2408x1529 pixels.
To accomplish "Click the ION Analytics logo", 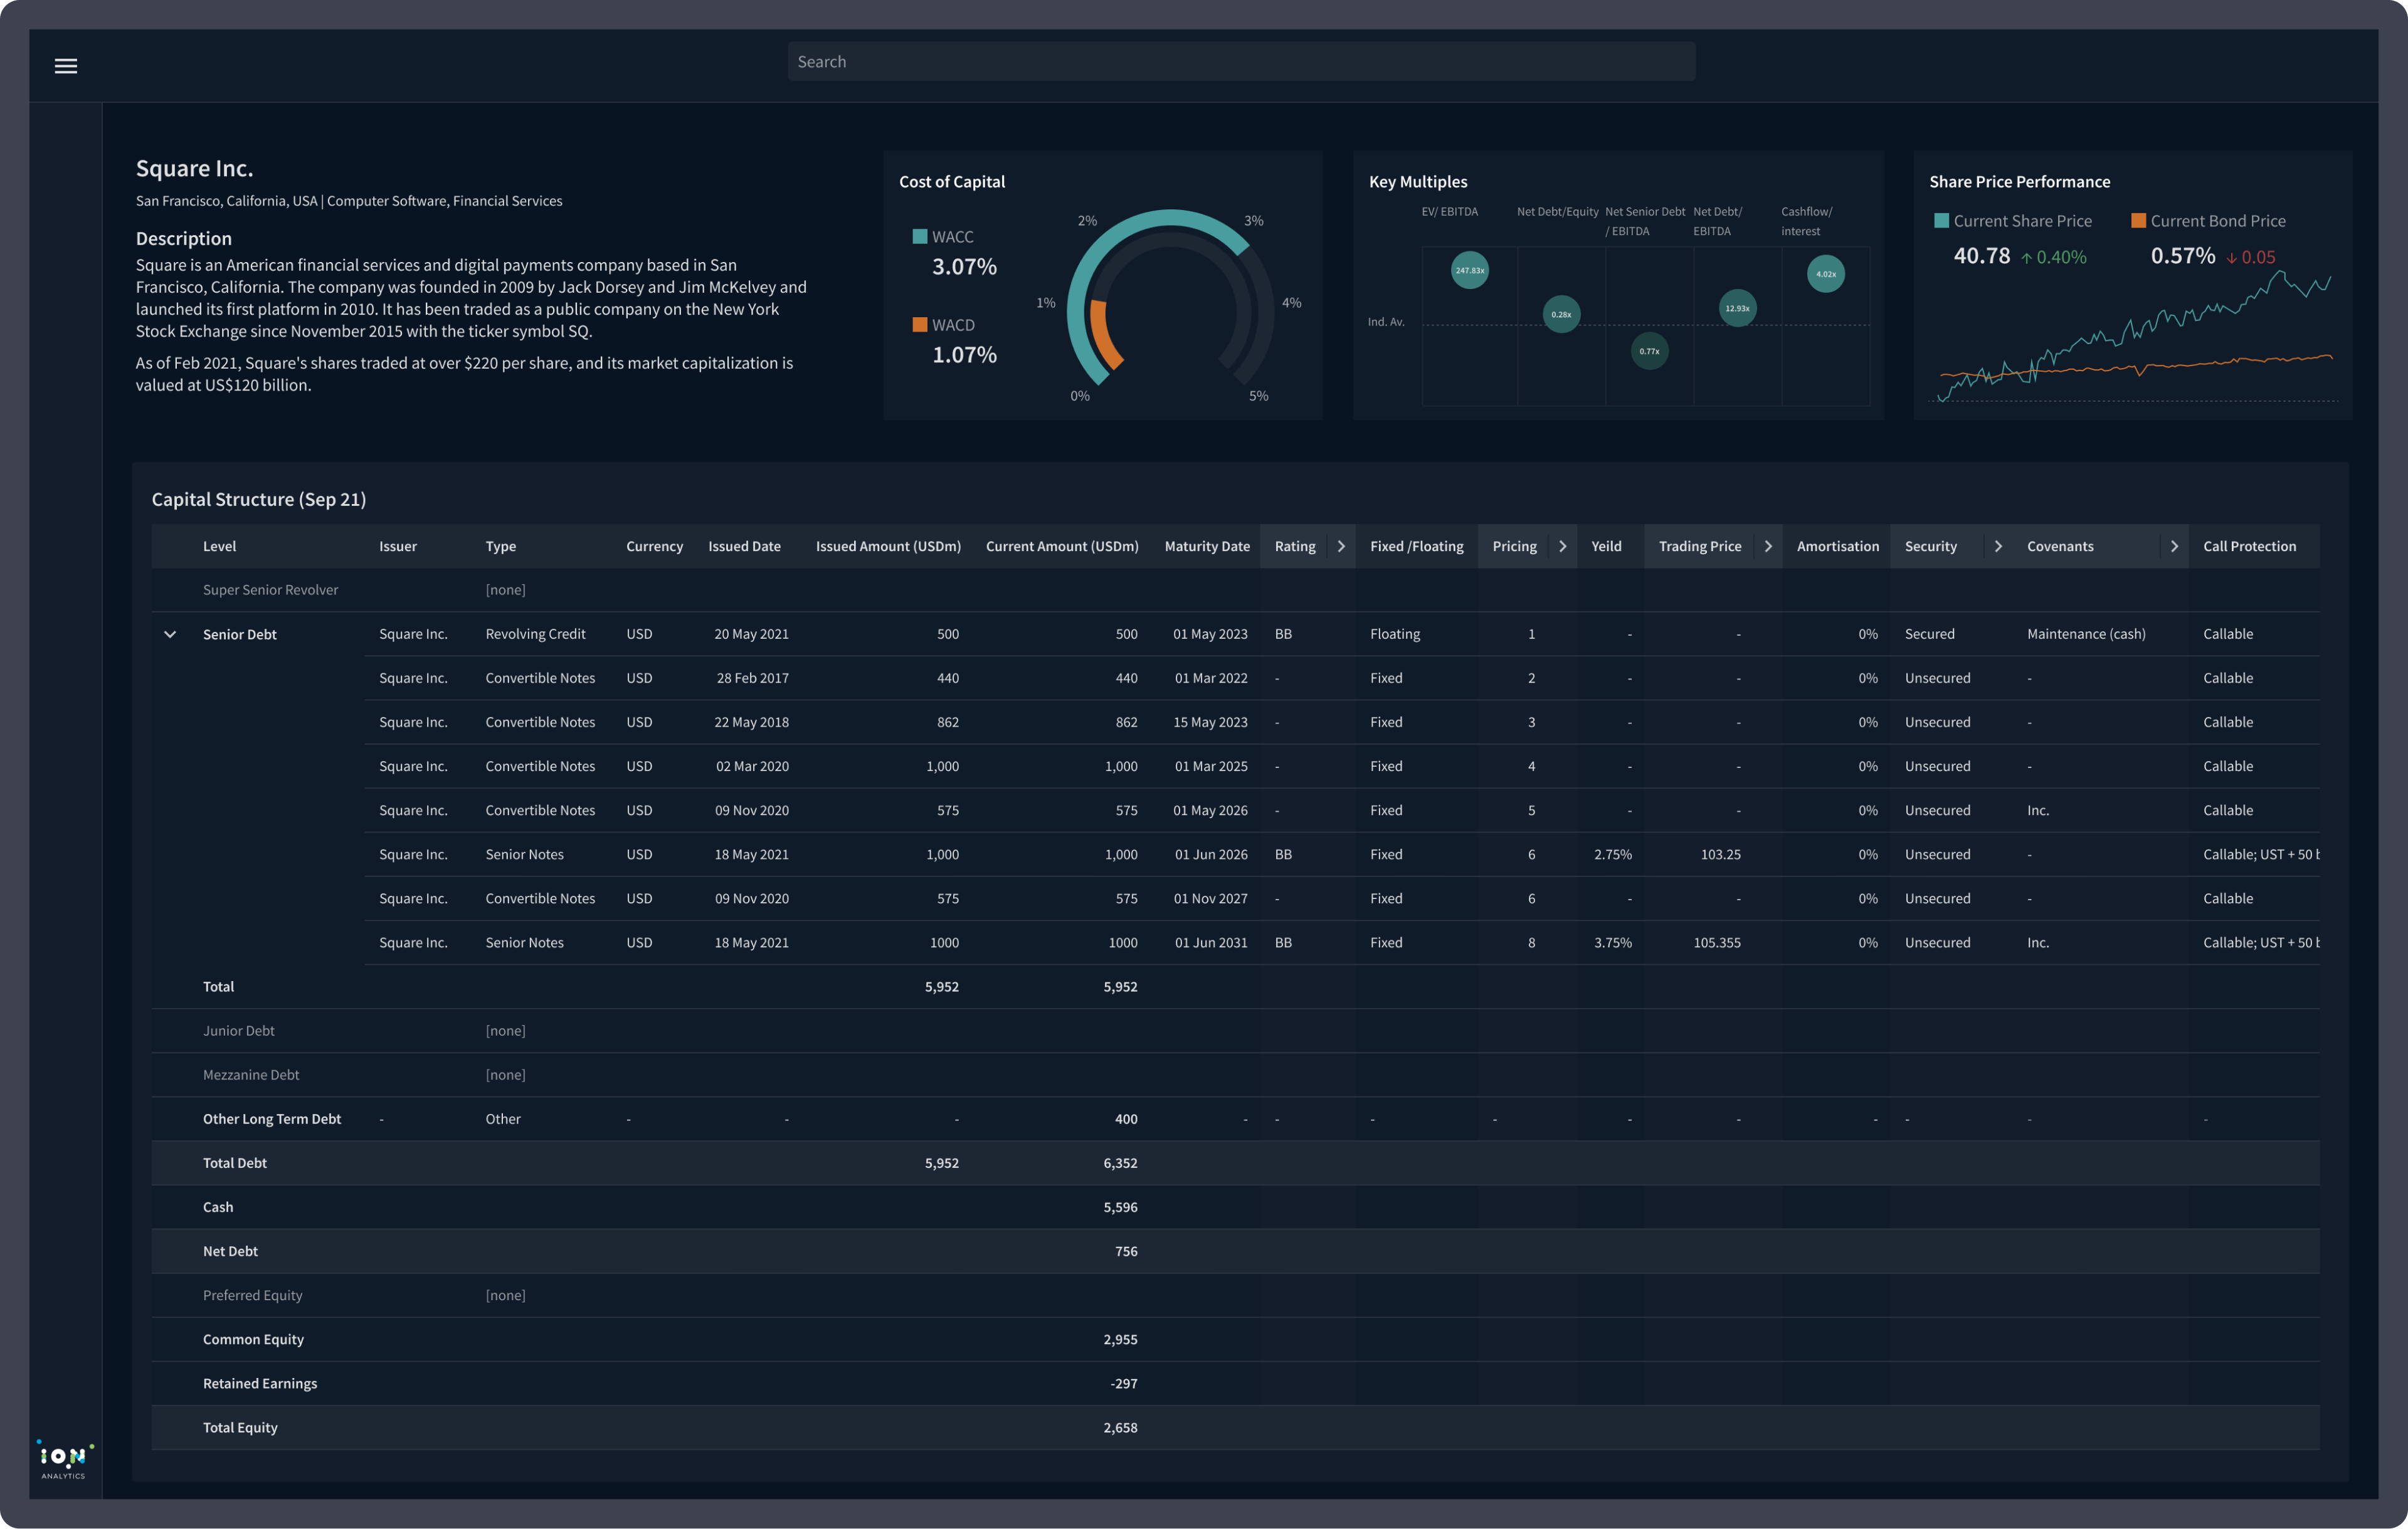I will pos(64,1459).
